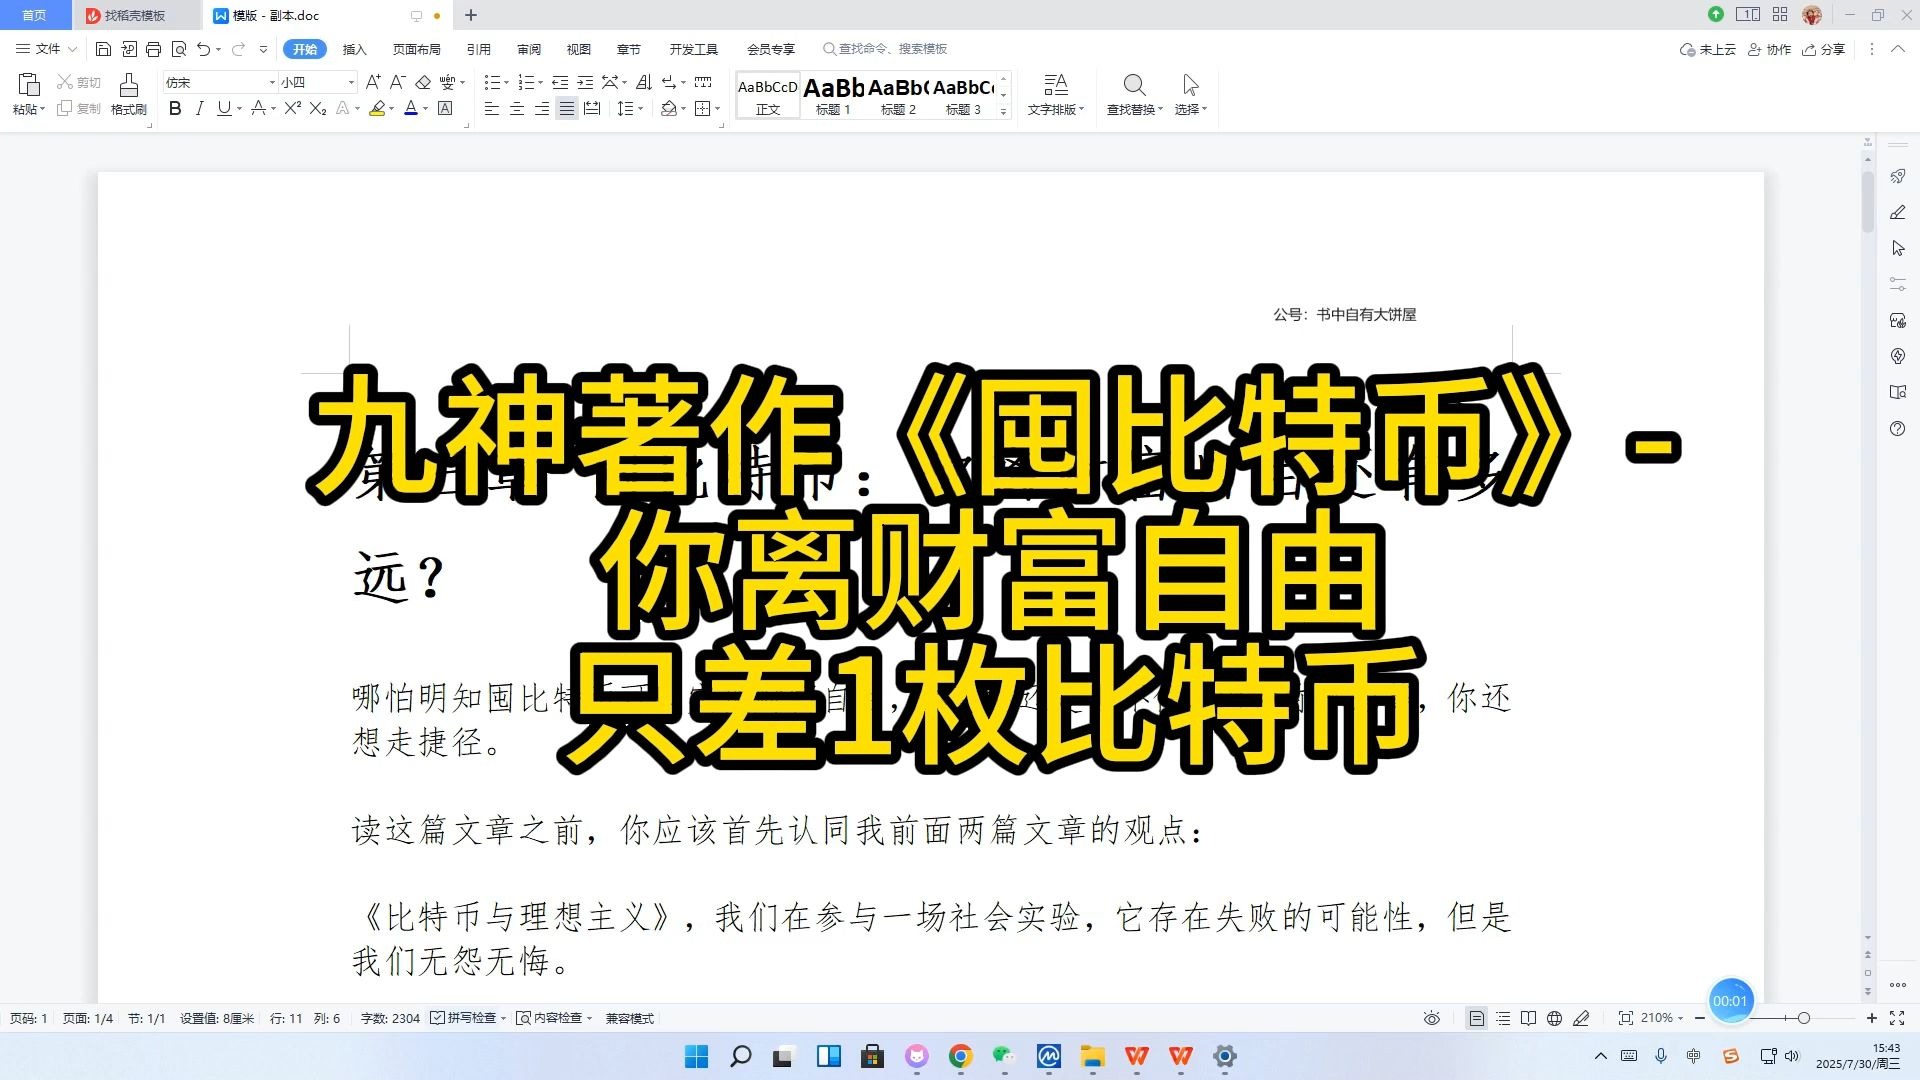Click the Print icon in quick toolbar
The height and width of the screenshot is (1080, 1920).
(x=153, y=49)
